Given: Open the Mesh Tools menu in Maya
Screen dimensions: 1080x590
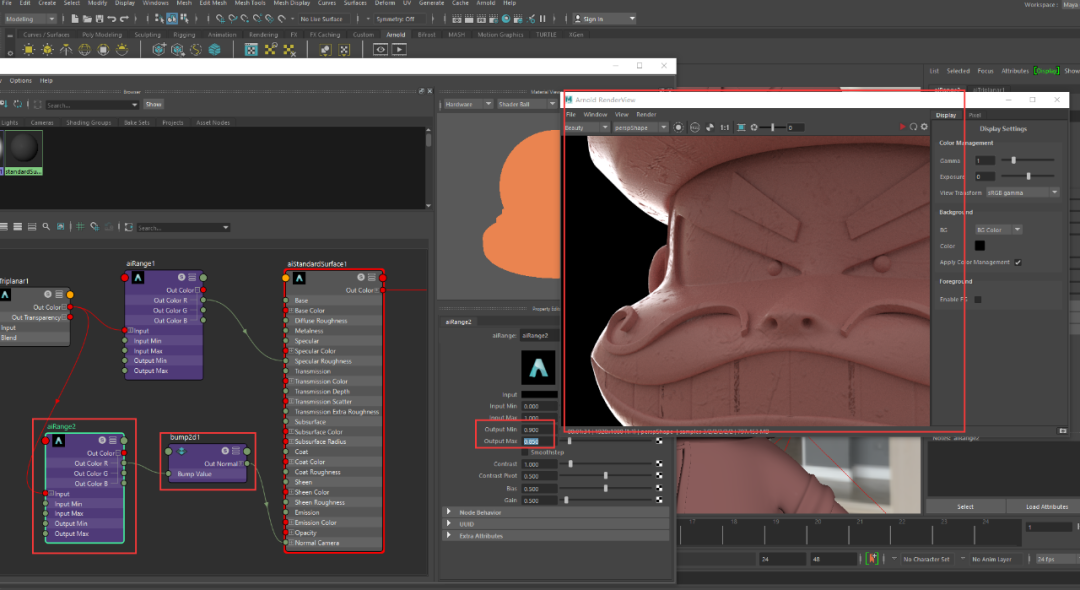Looking at the screenshot, I should pos(249,3).
